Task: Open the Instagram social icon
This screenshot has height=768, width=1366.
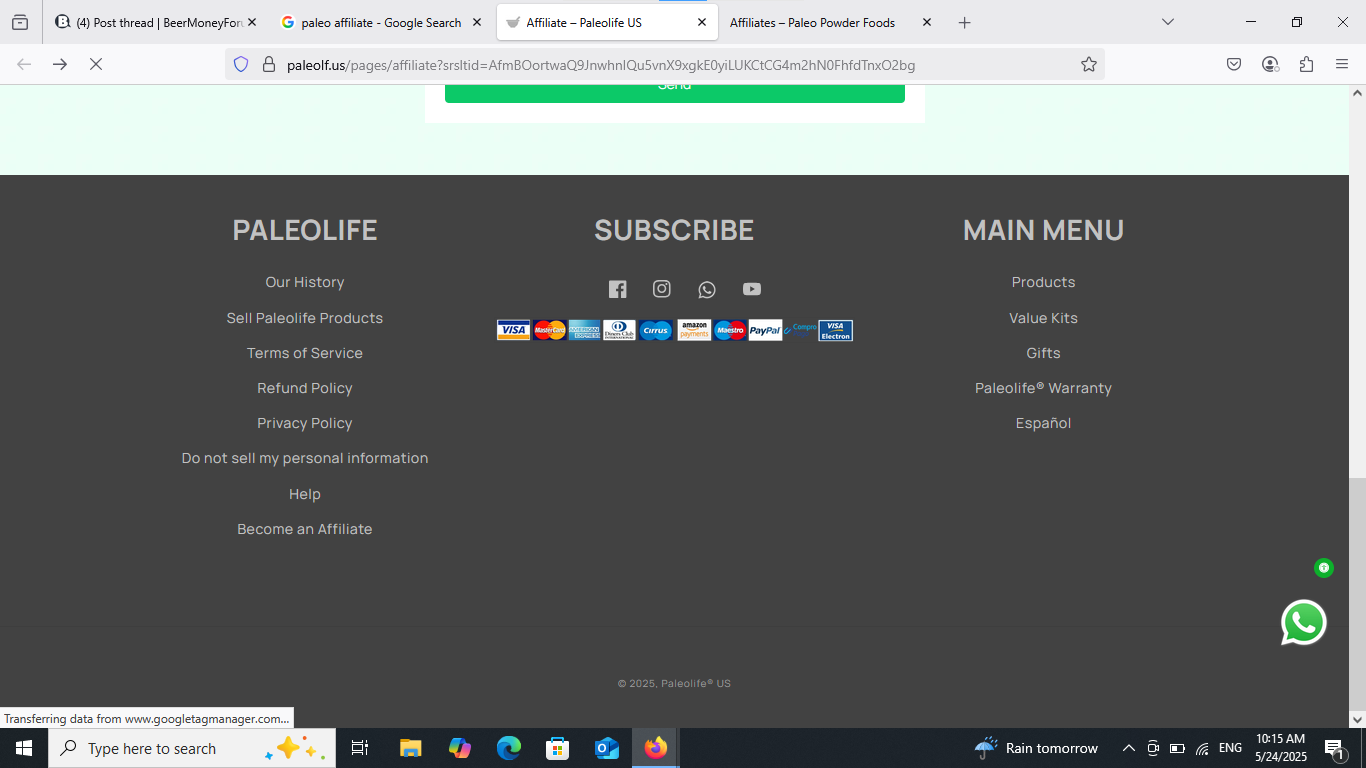Action: click(662, 289)
